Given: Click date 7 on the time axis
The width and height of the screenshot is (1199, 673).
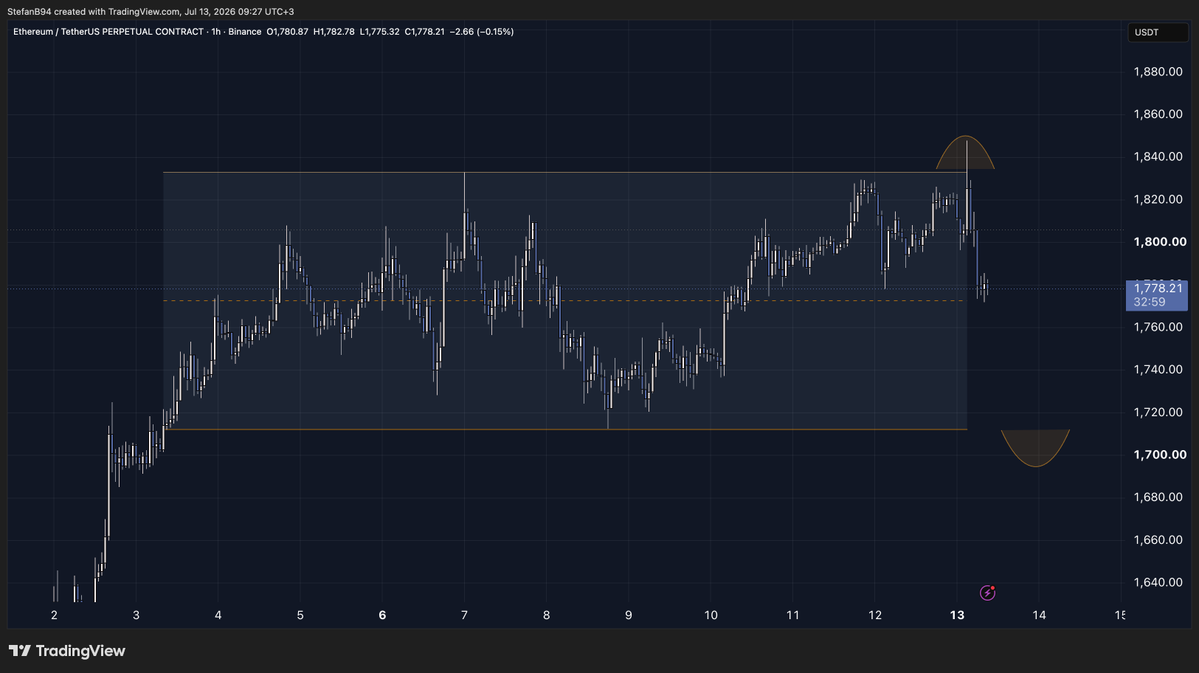Looking at the screenshot, I should (x=464, y=615).
